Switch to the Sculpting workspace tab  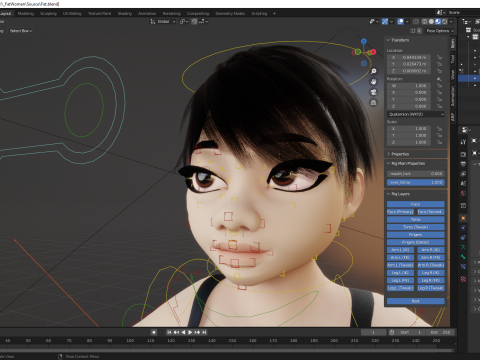coord(48,14)
